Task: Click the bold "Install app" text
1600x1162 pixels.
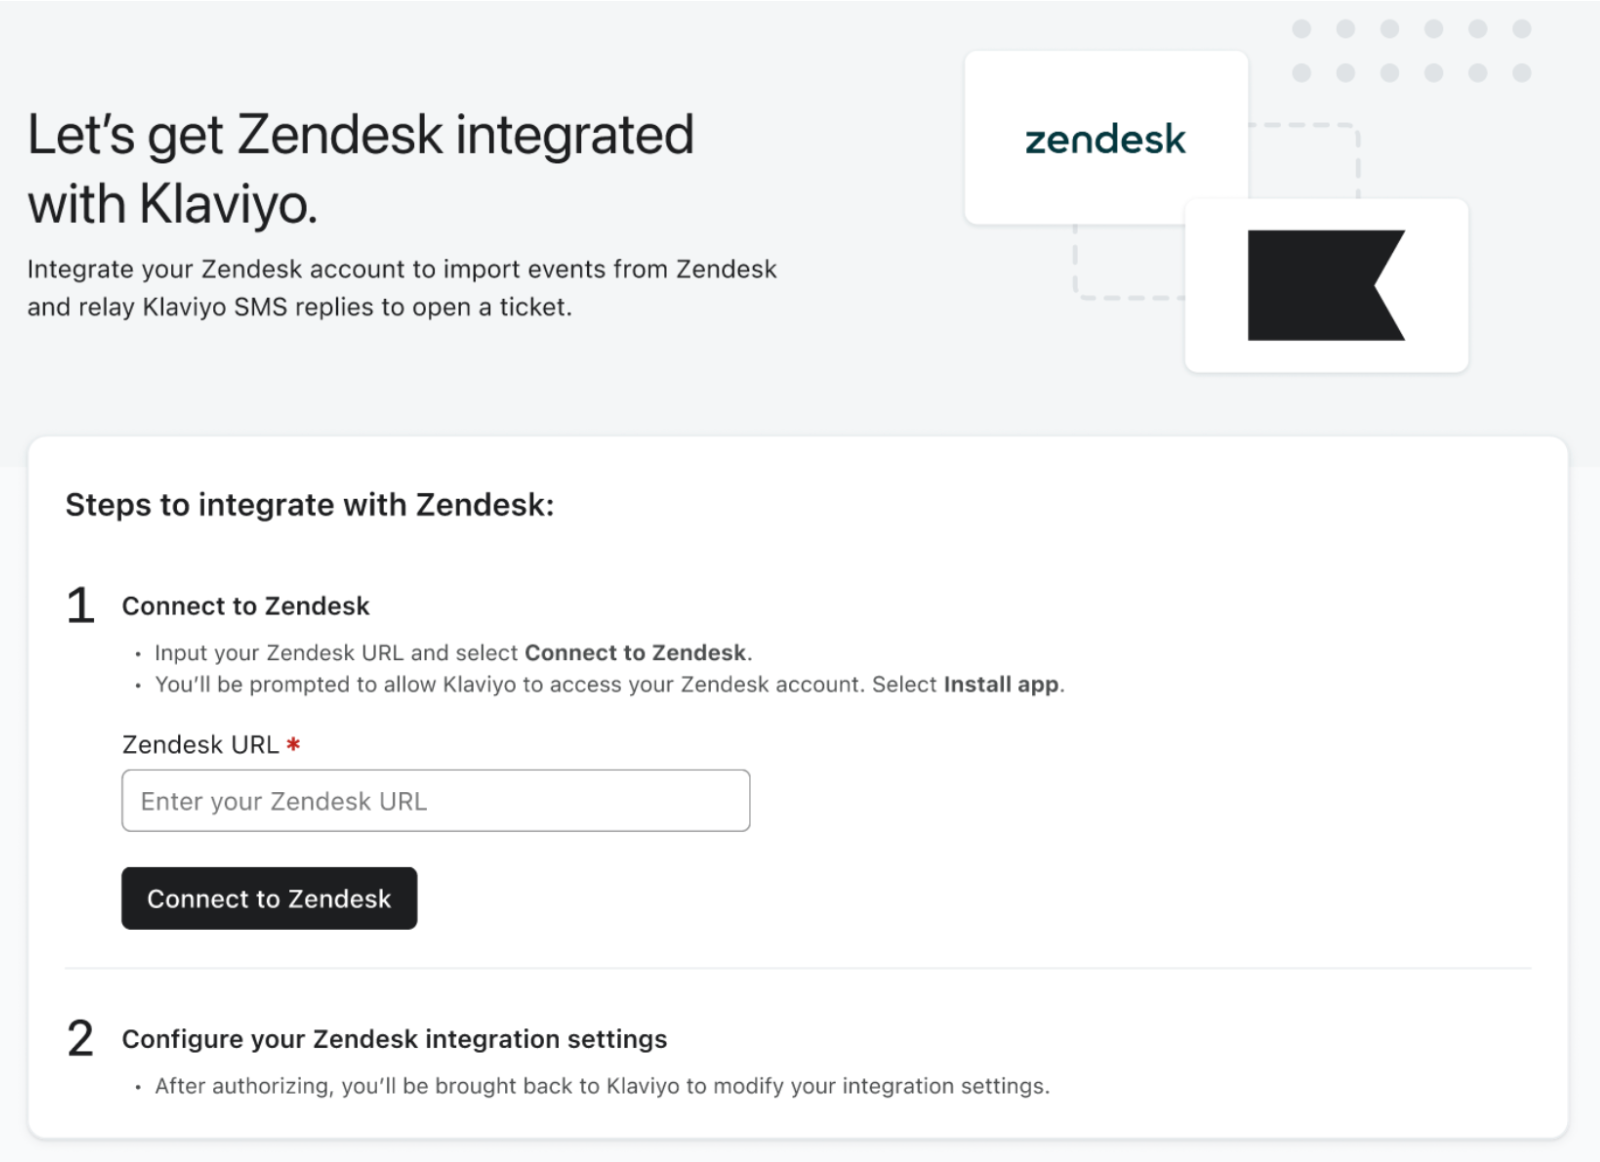Action: (x=1000, y=685)
